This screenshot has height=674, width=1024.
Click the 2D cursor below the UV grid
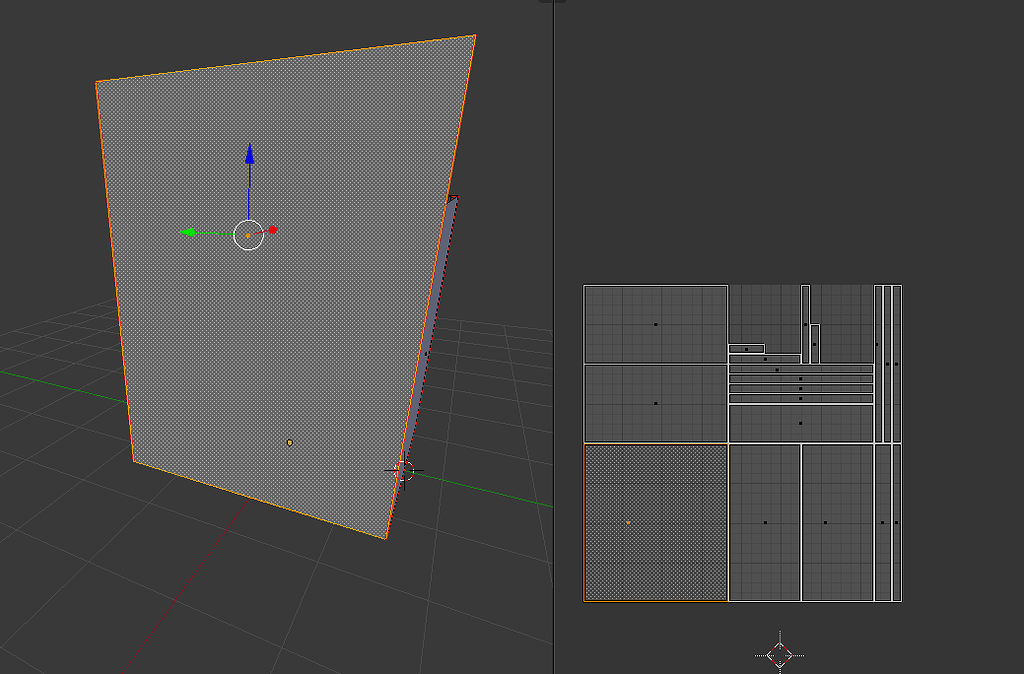(780, 654)
